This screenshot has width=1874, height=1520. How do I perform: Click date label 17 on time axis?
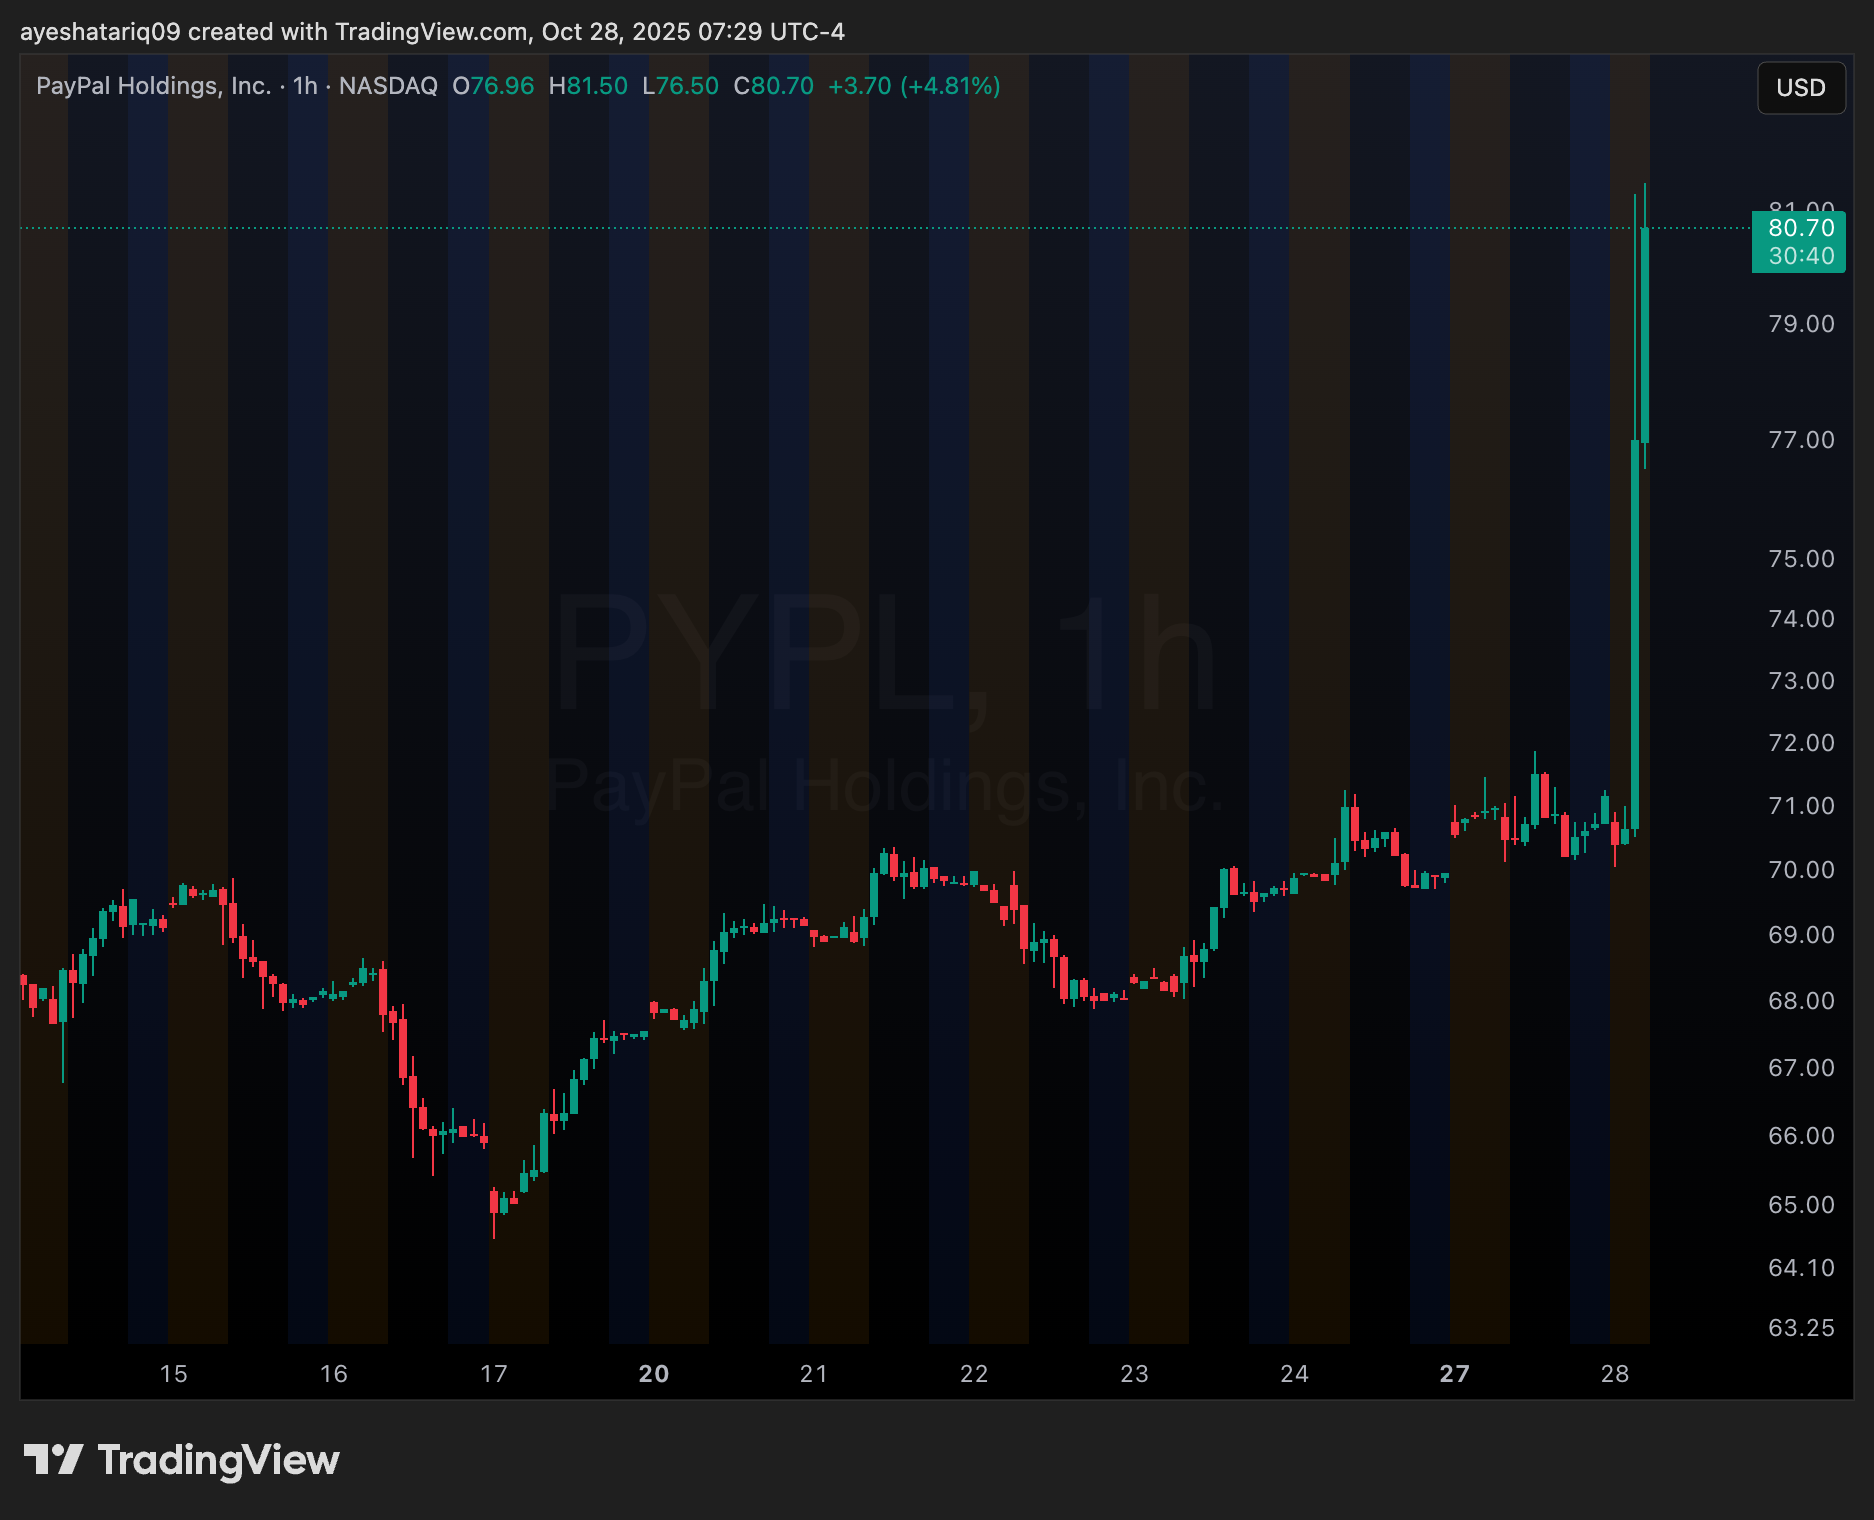(x=494, y=1374)
